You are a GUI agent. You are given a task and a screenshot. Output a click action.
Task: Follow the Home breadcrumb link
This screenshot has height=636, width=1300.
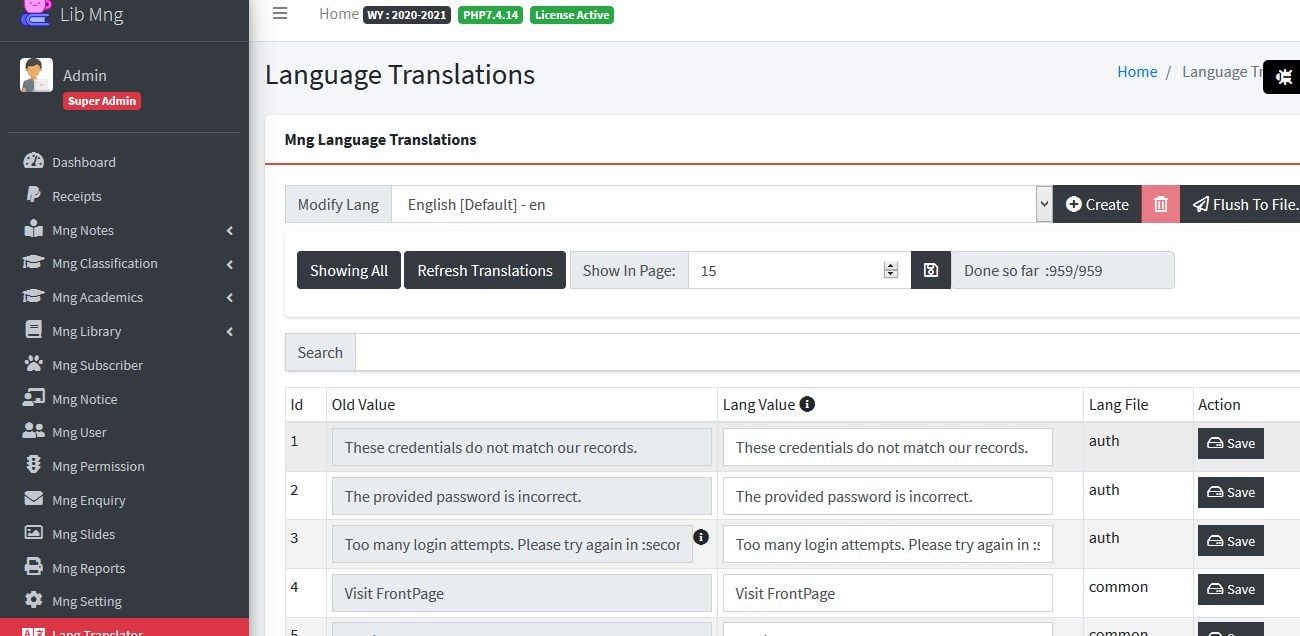[x=1137, y=72]
